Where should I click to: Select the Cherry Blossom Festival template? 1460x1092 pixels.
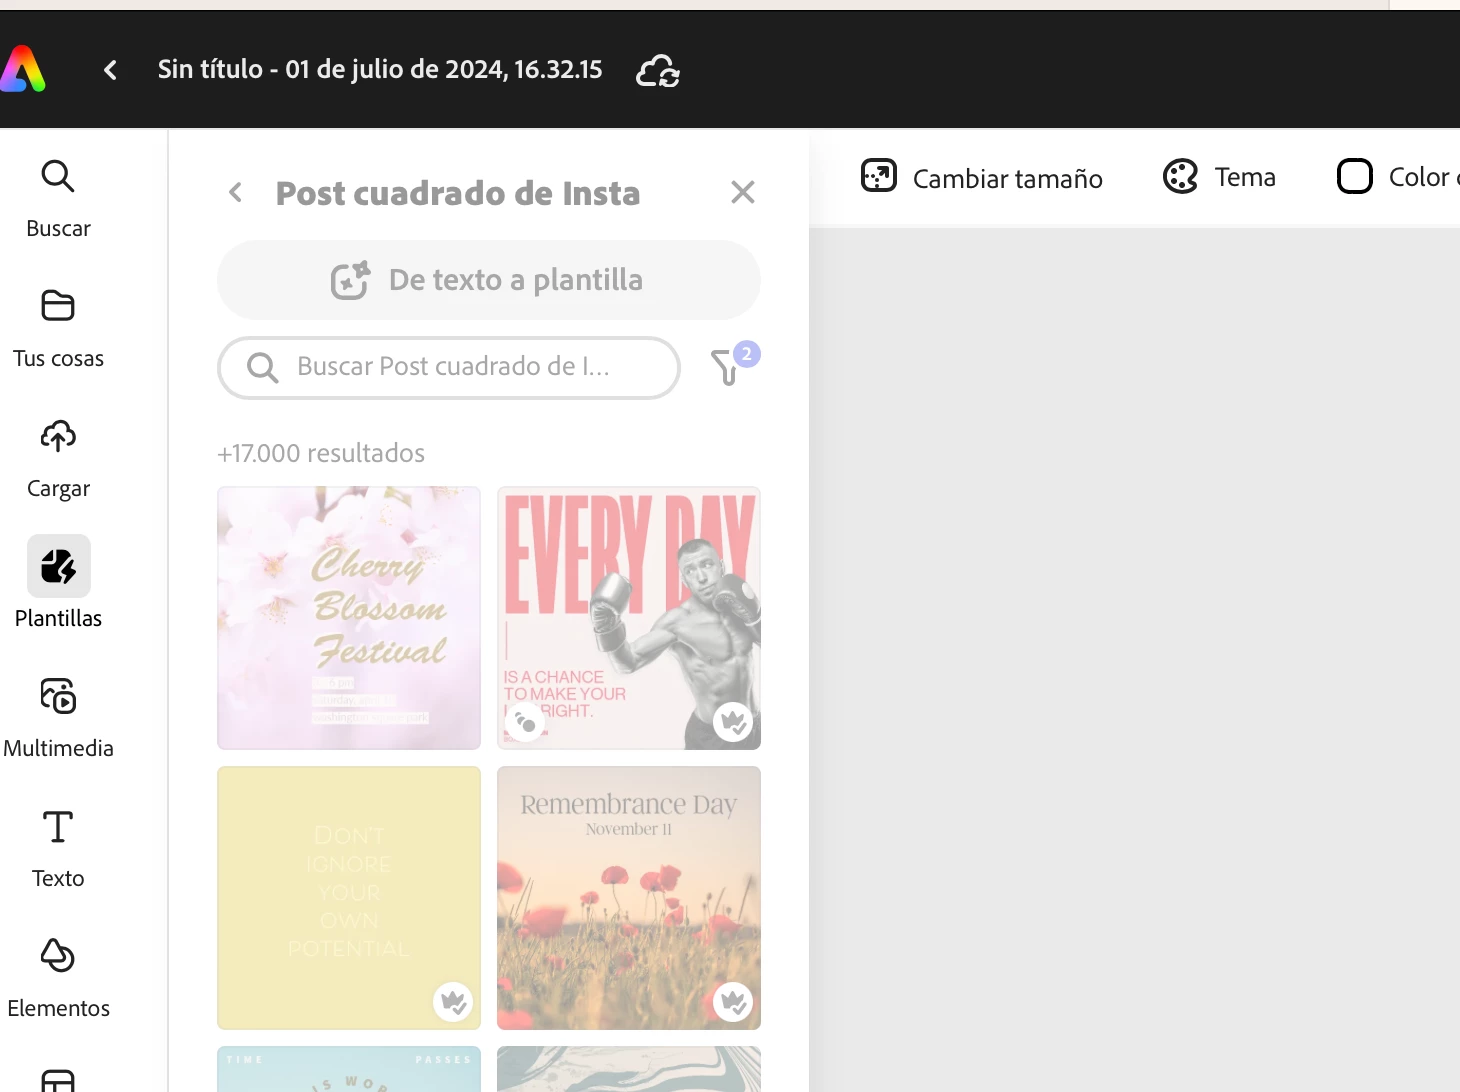pos(349,618)
